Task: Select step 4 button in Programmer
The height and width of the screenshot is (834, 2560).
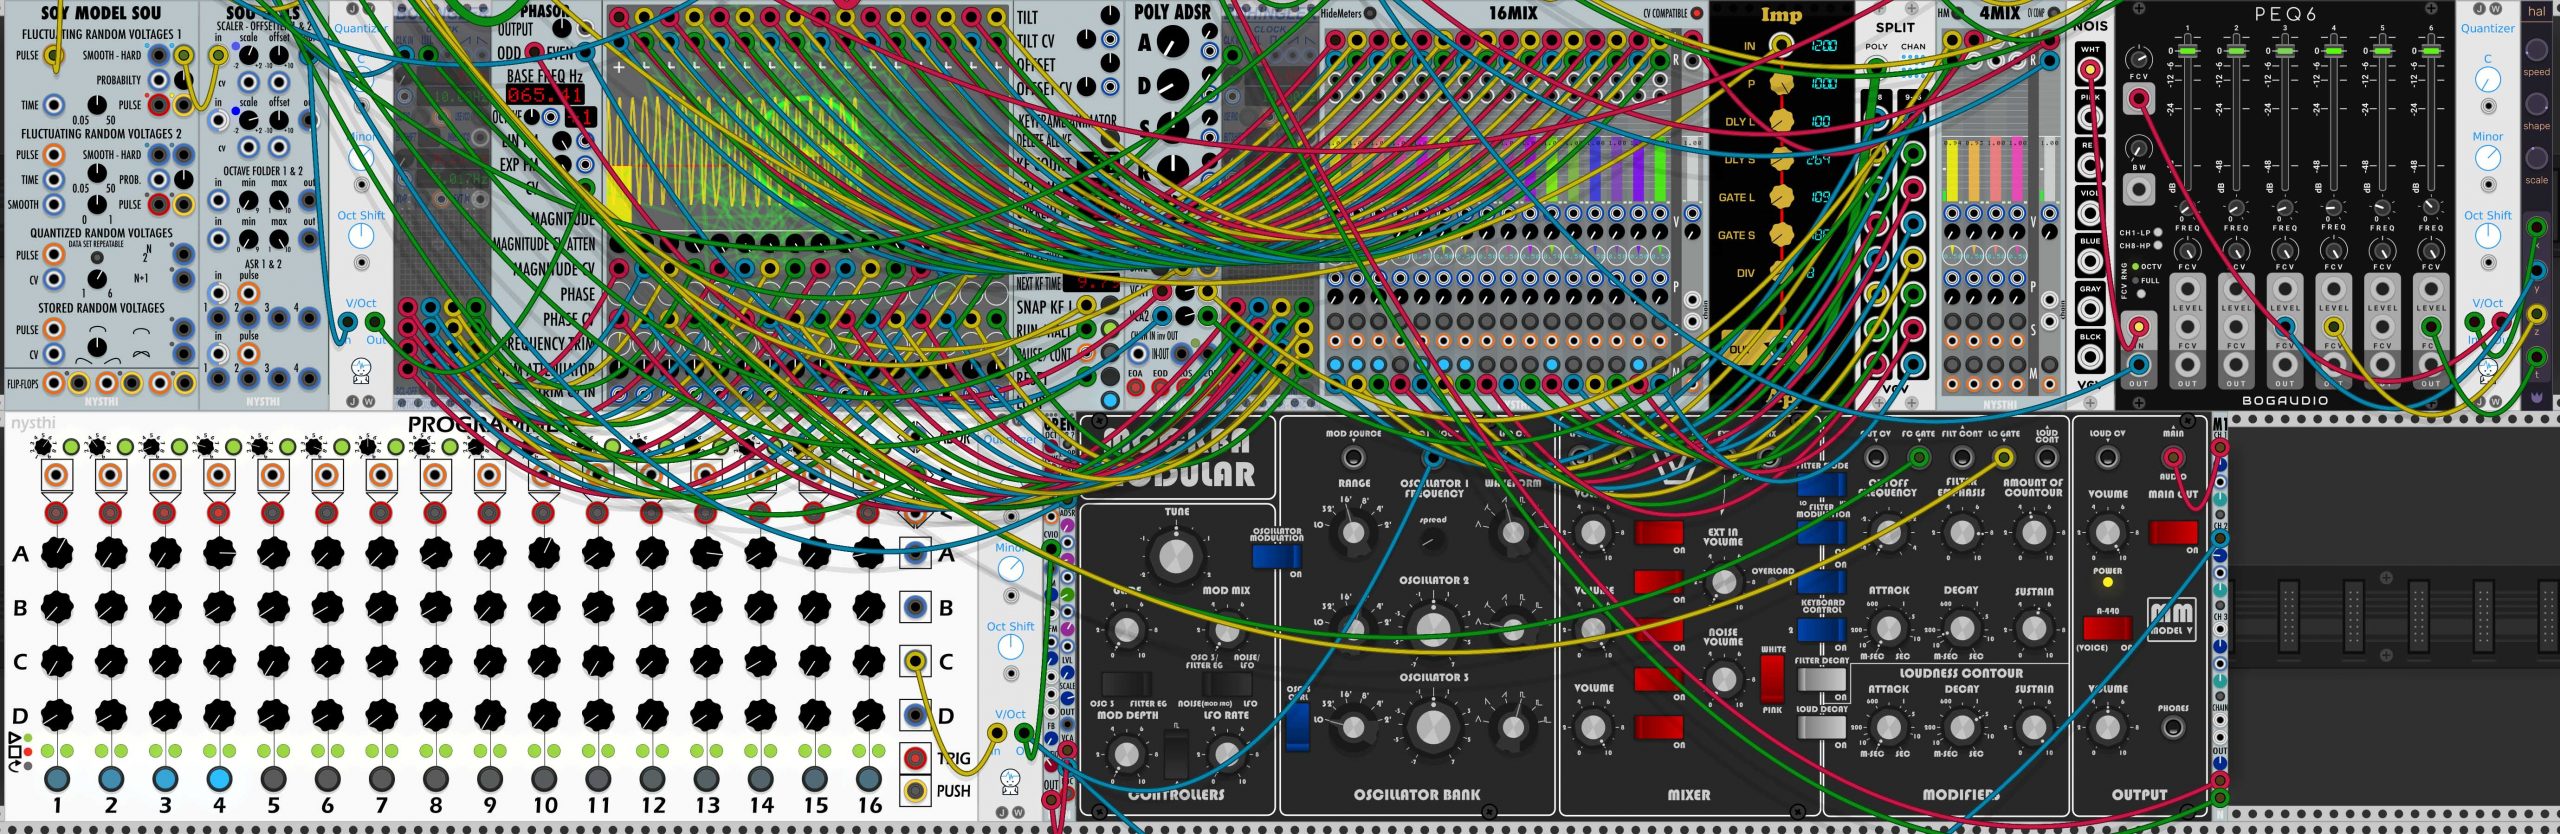Action: (219, 778)
